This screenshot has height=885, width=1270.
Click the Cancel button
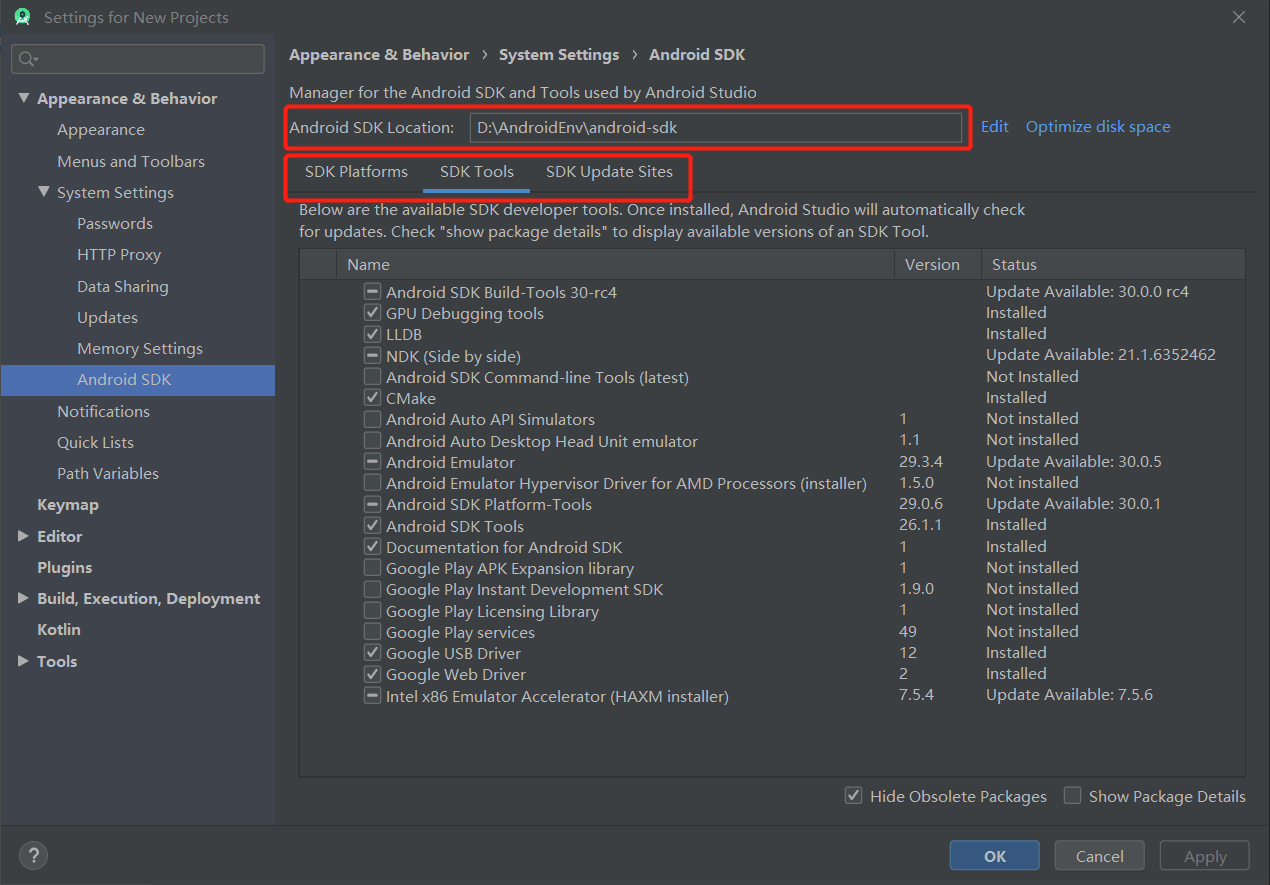pyautogui.click(x=1100, y=856)
